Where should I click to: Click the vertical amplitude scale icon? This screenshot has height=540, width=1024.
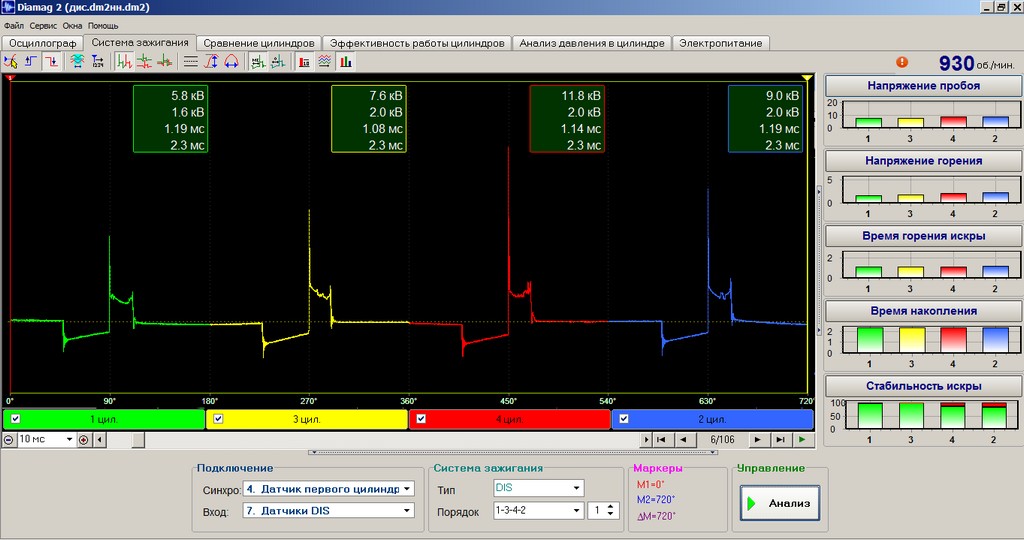211,62
